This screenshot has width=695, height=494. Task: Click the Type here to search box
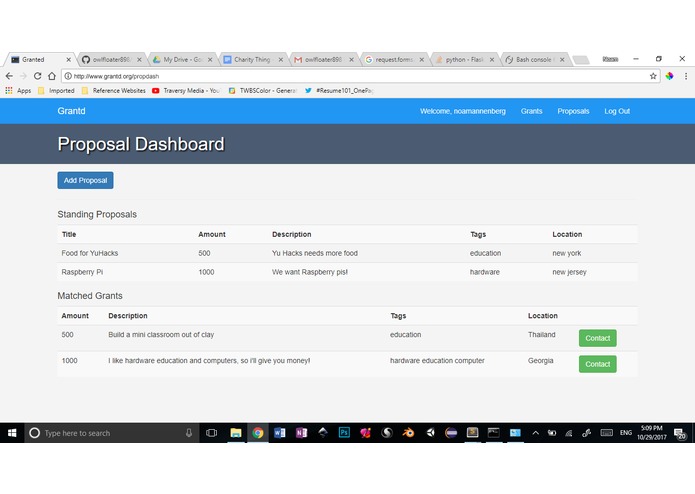tap(113, 433)
